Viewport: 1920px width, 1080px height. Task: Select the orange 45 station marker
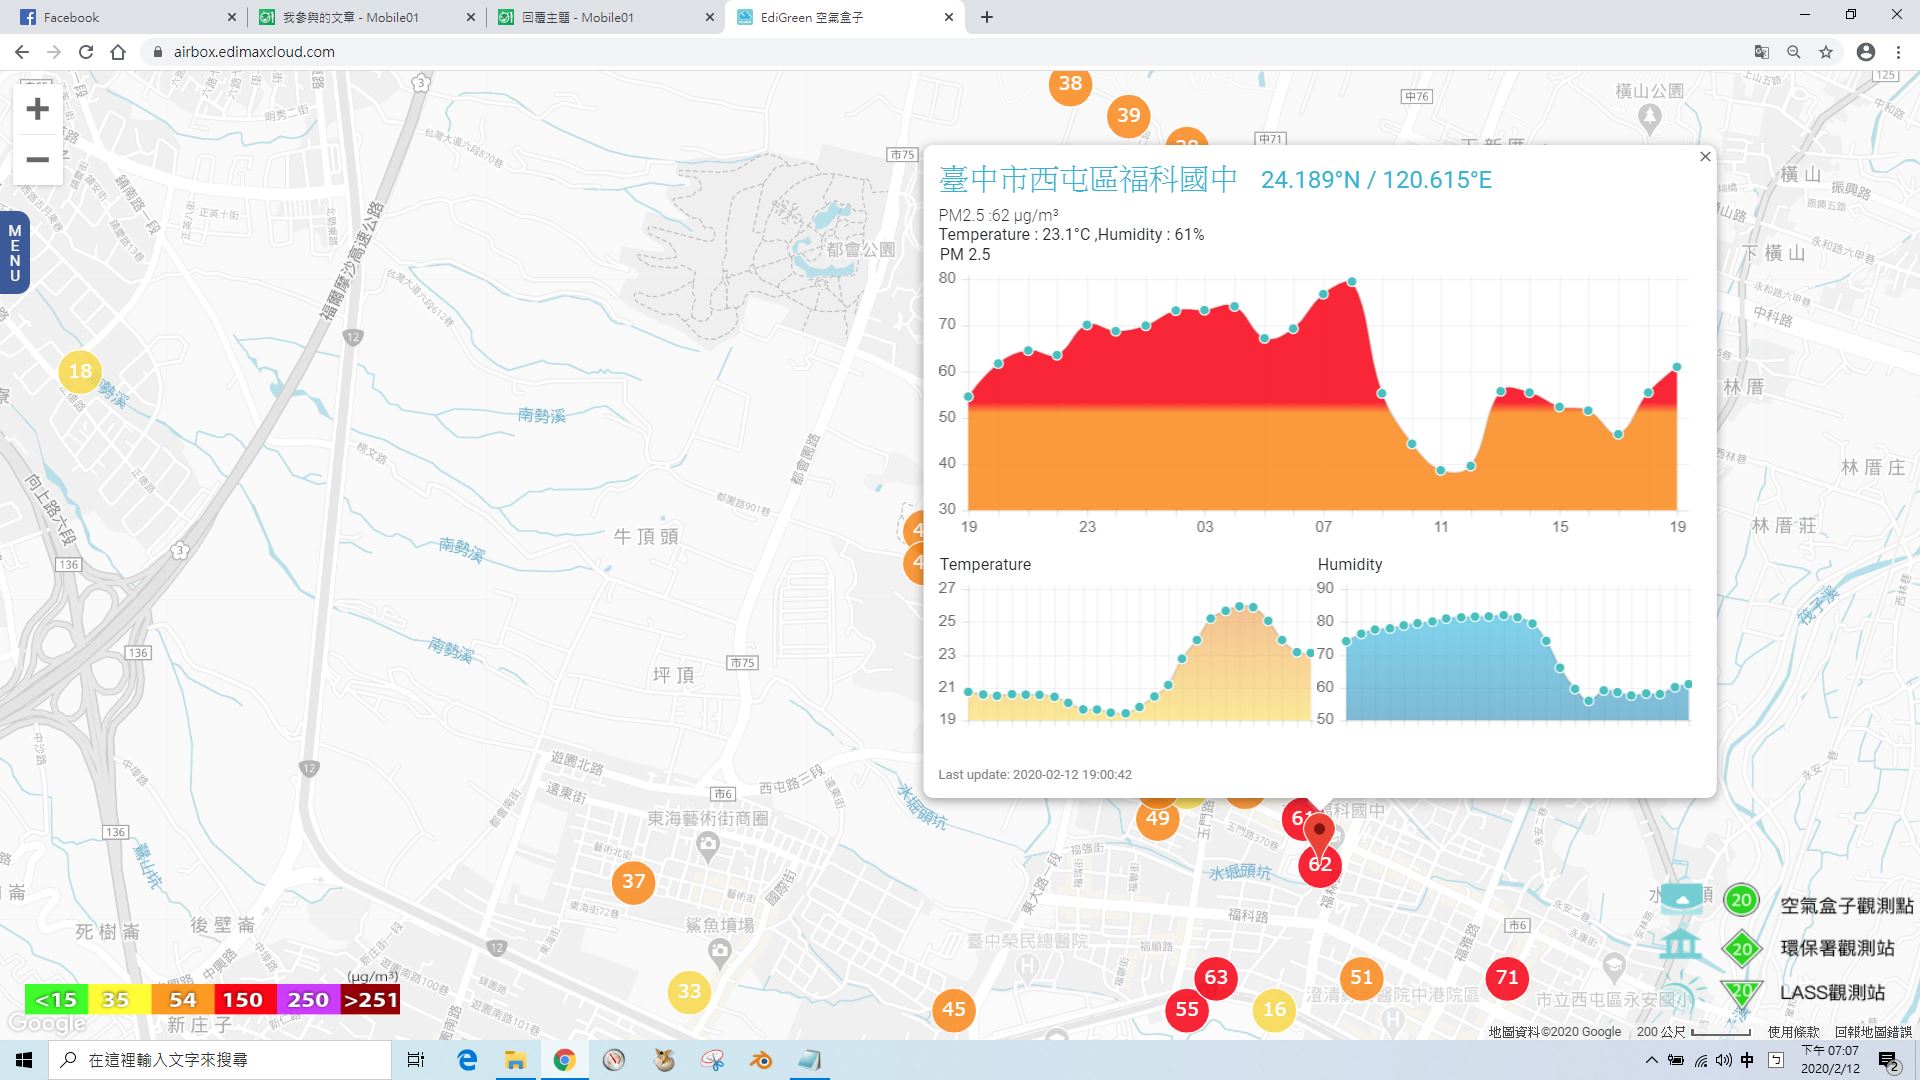point(954,1009)
